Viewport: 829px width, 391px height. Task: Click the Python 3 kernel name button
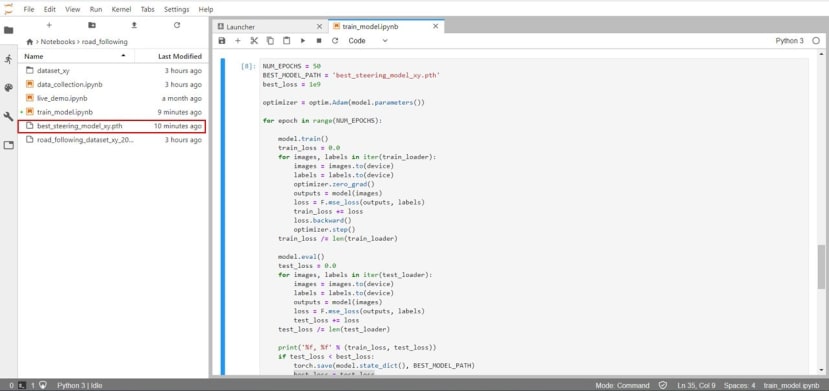click(x=789, y=41)
